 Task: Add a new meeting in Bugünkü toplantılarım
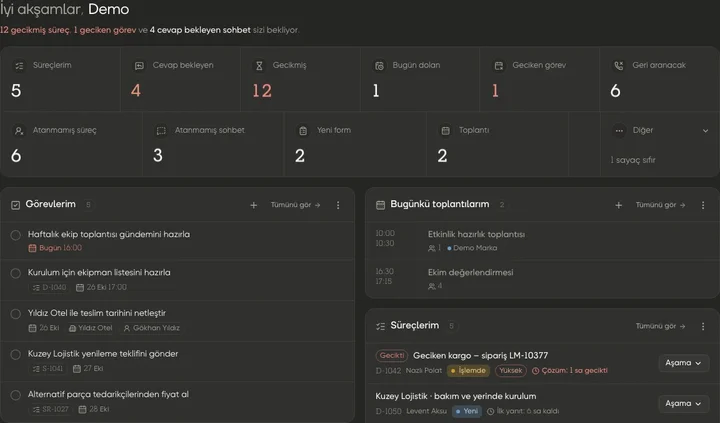(x=619, y=205)
